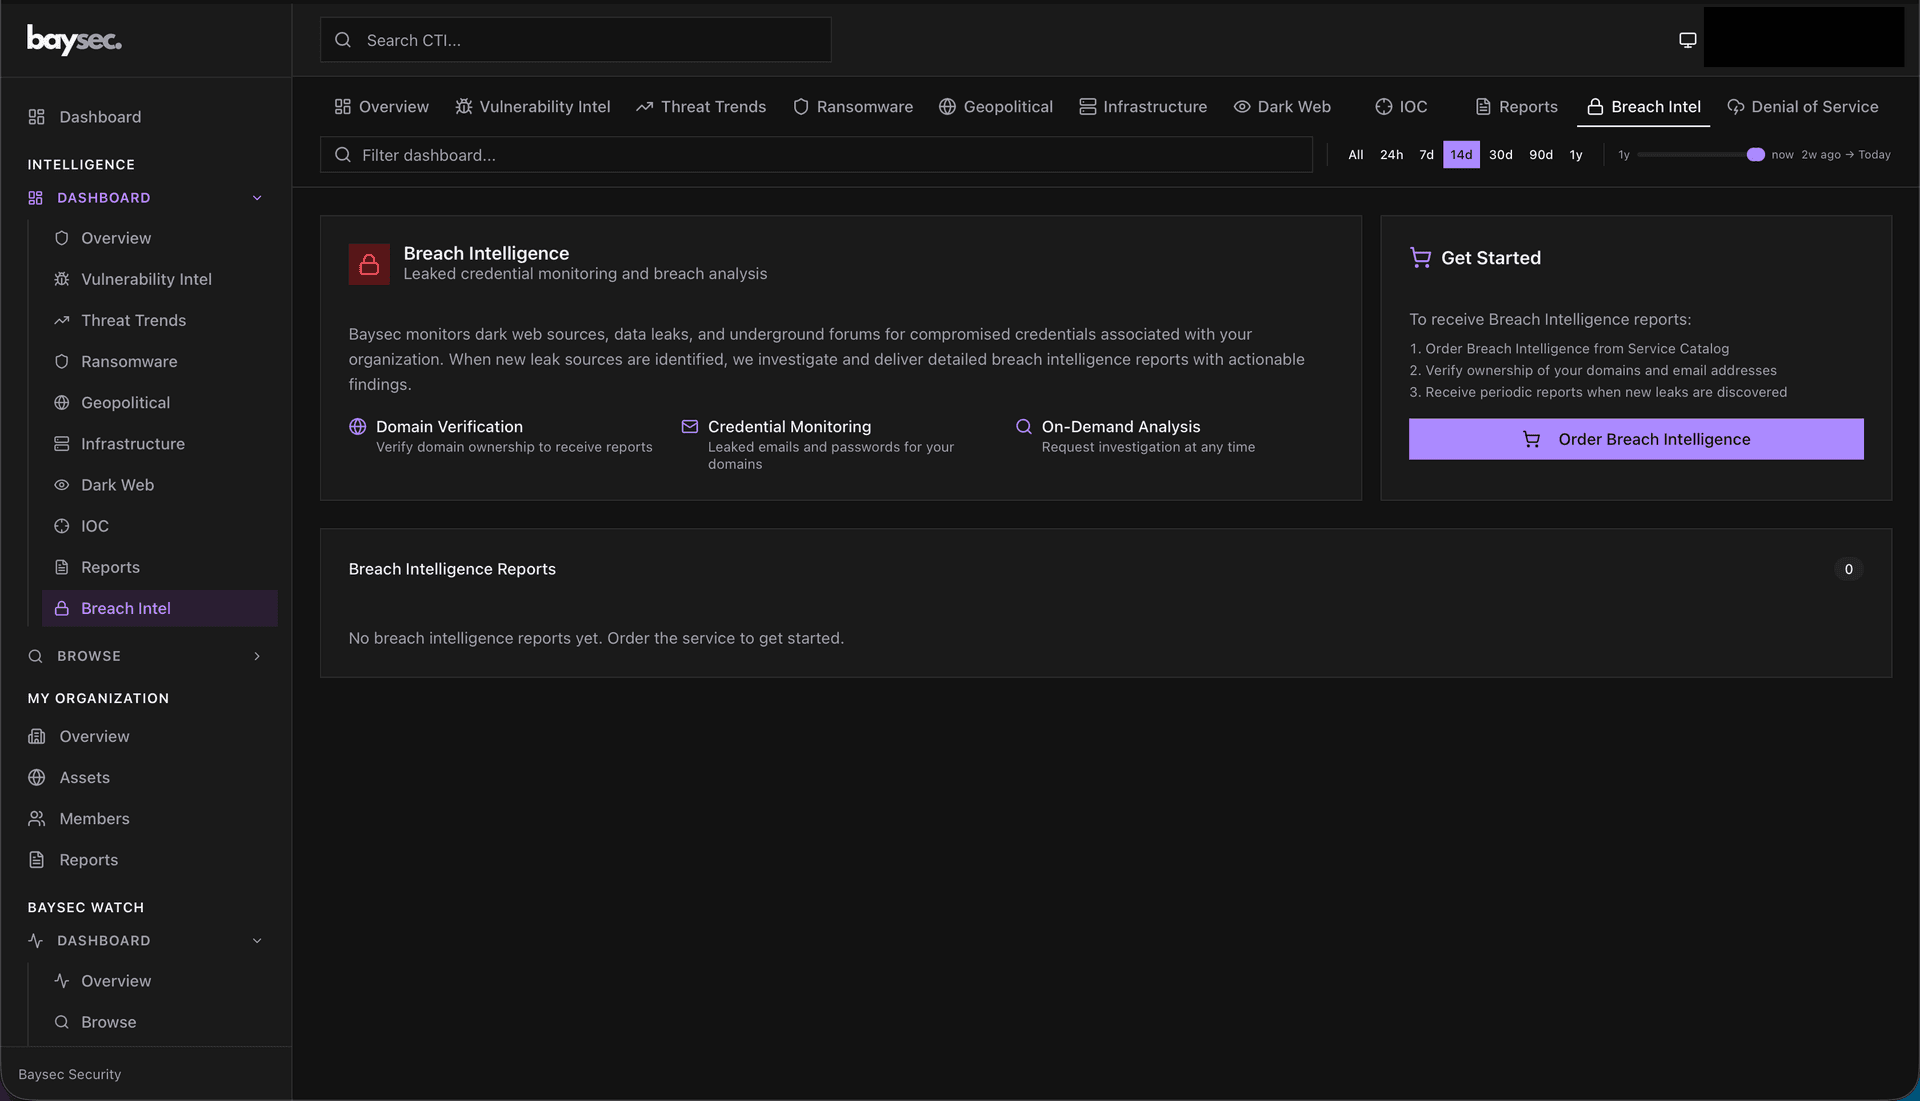This screenshot has width=1920, height=1101.
Task: Click the red lock Breach Intelligence icon
Action: point(369,264)
